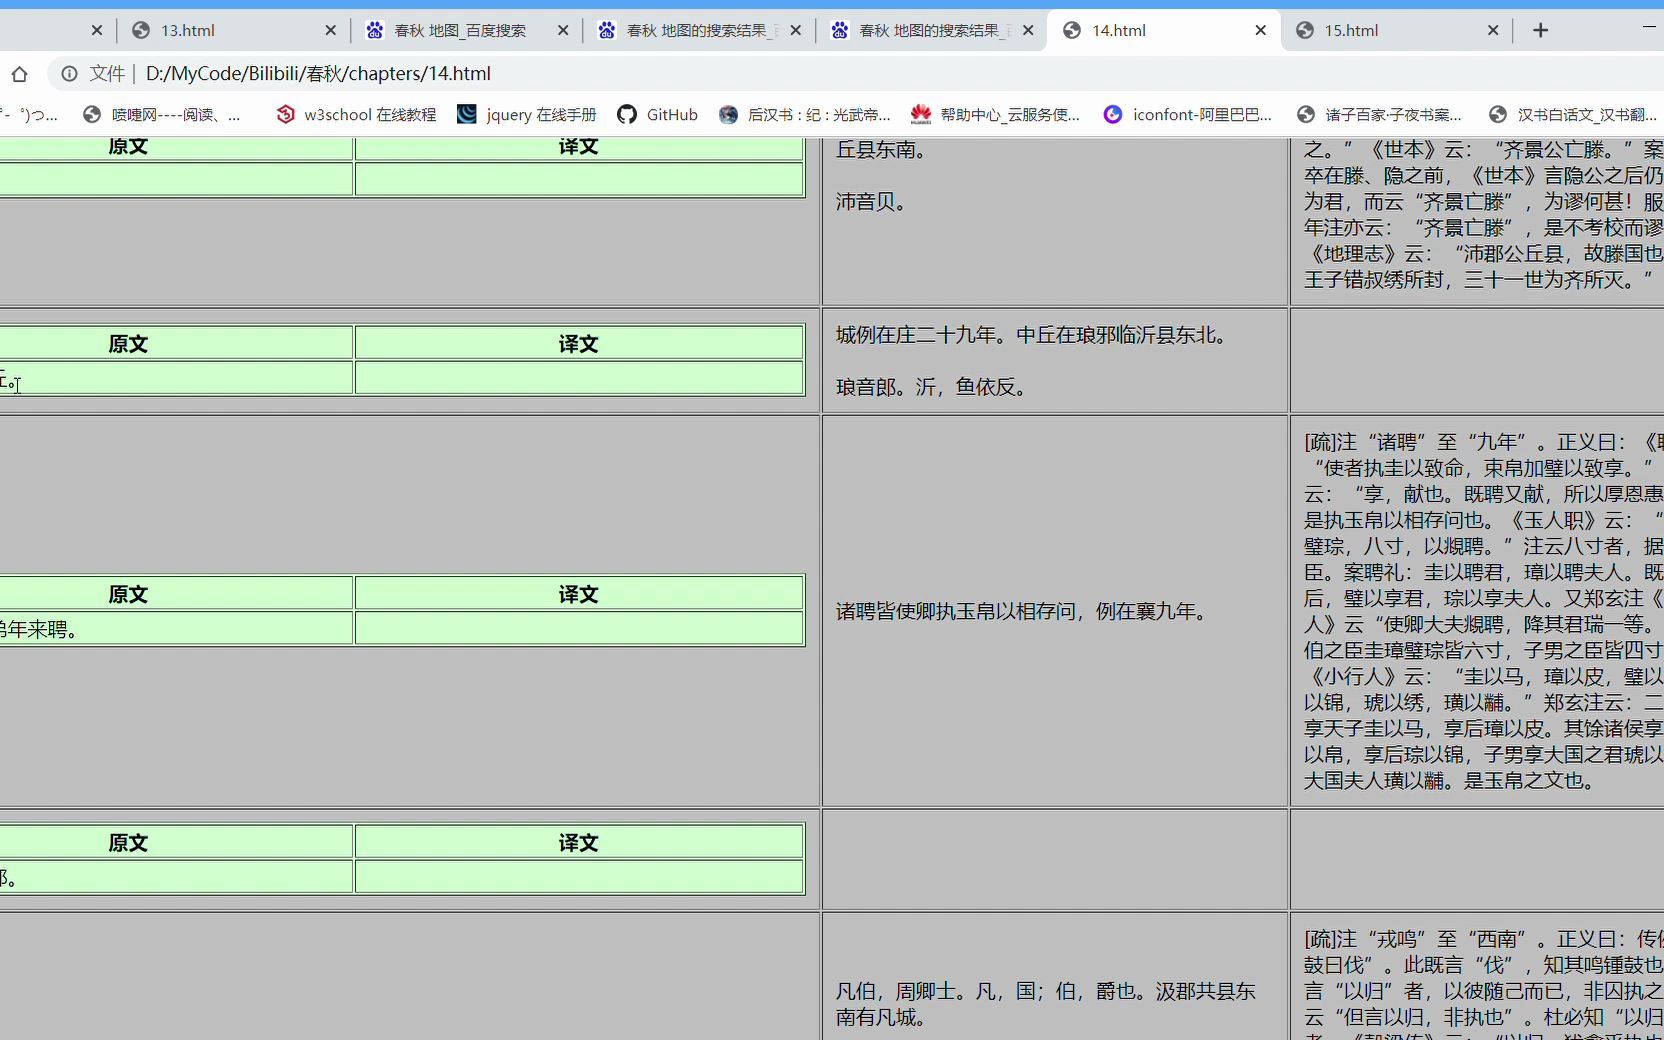Open the 春秋 地图_百度搜索 tab

click(459, 30)
